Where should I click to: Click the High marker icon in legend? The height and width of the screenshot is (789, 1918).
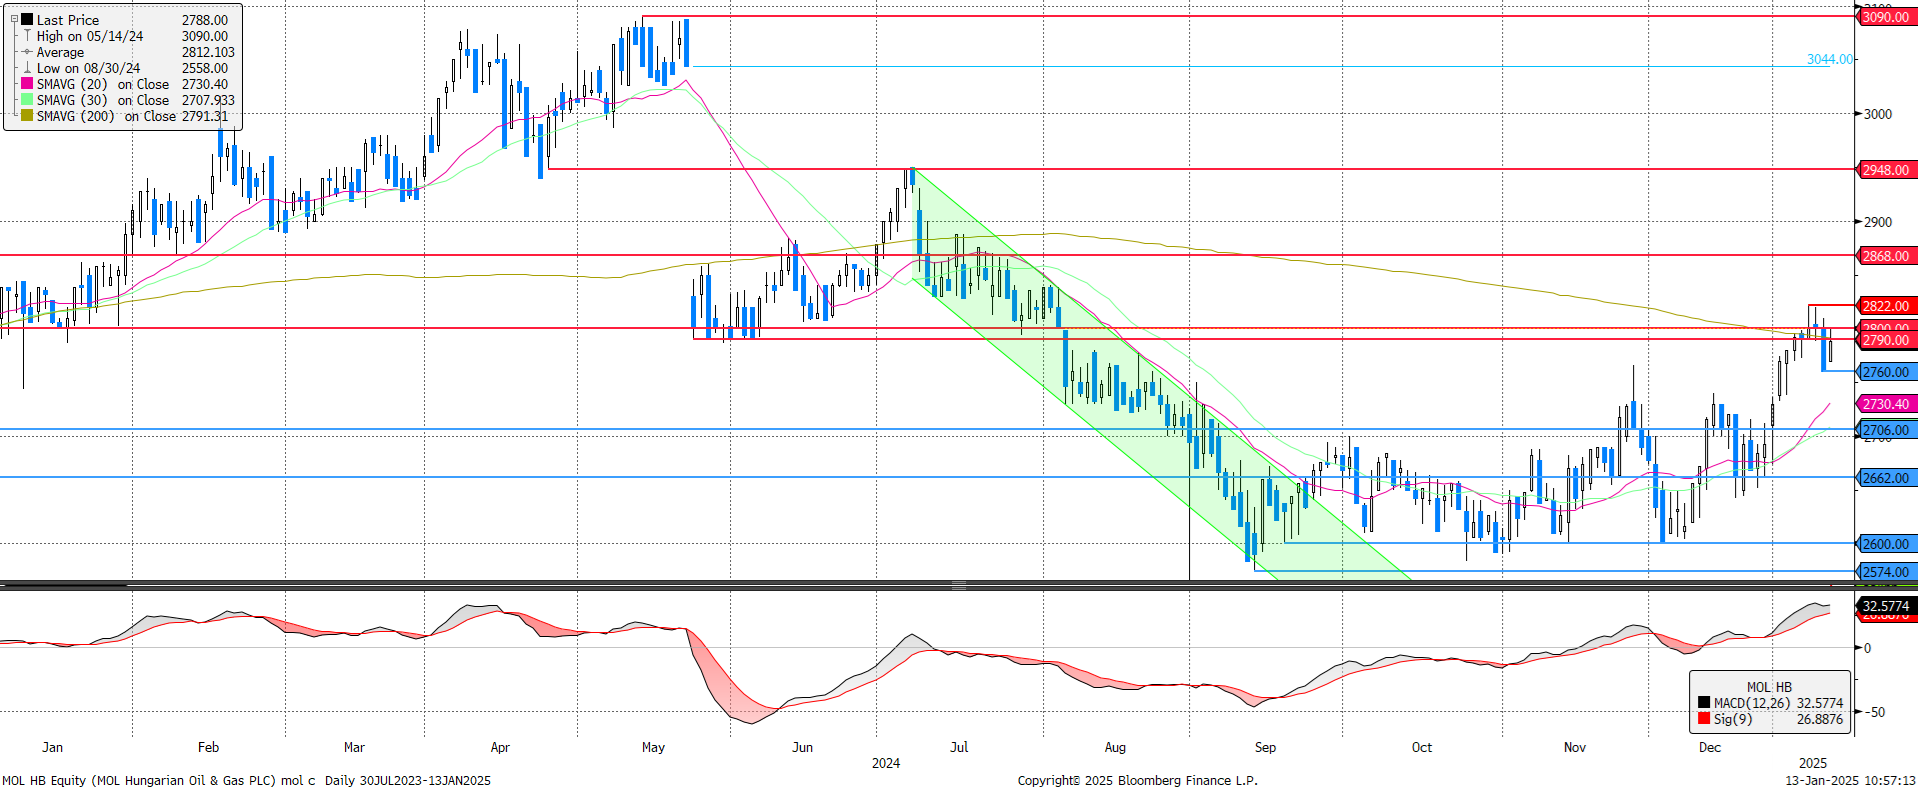[27, 35]
